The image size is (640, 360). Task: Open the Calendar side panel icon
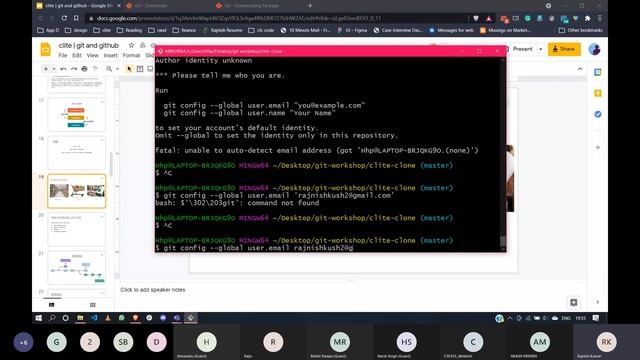[598, 72]
